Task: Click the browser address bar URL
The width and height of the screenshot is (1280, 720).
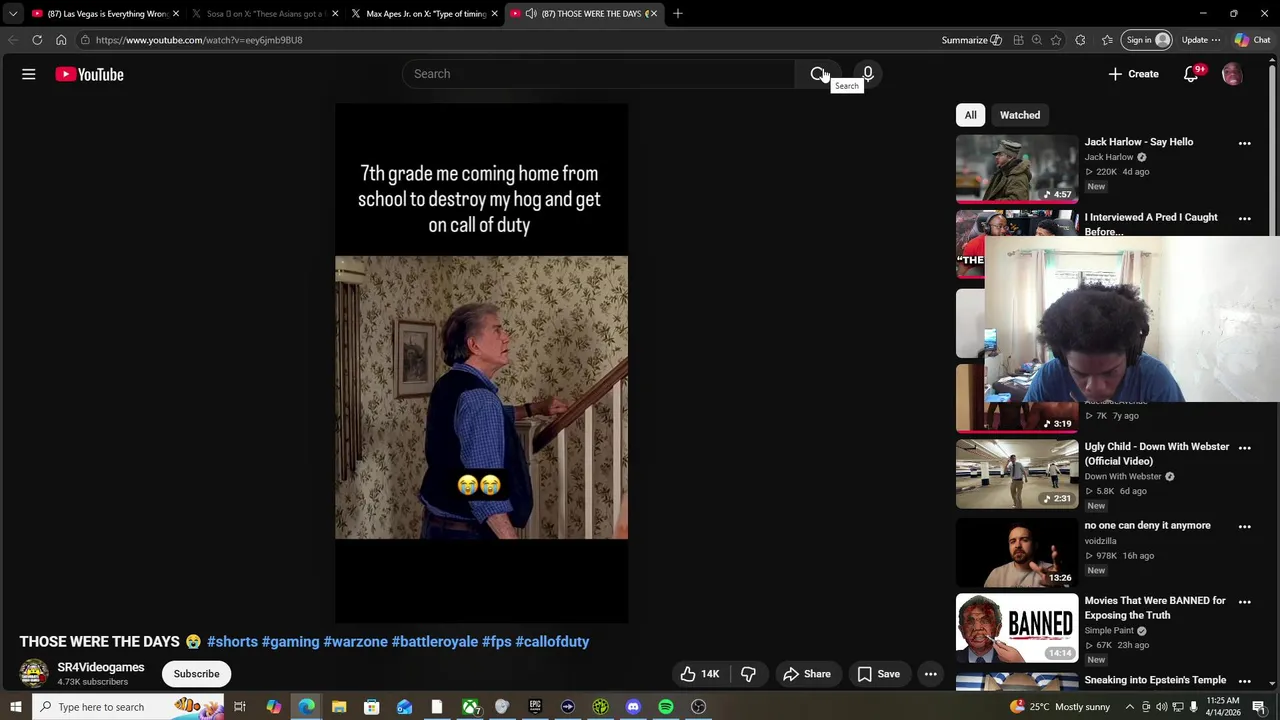Action: click(199, 40)
